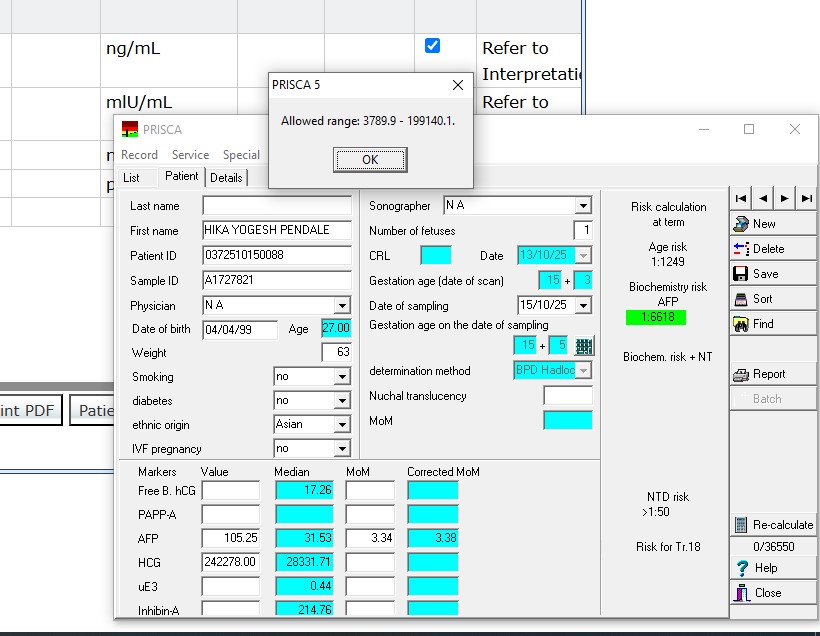Expand the Sonographer combo box
The width and height of the screenshot is (820, 636).
(583, 206)
